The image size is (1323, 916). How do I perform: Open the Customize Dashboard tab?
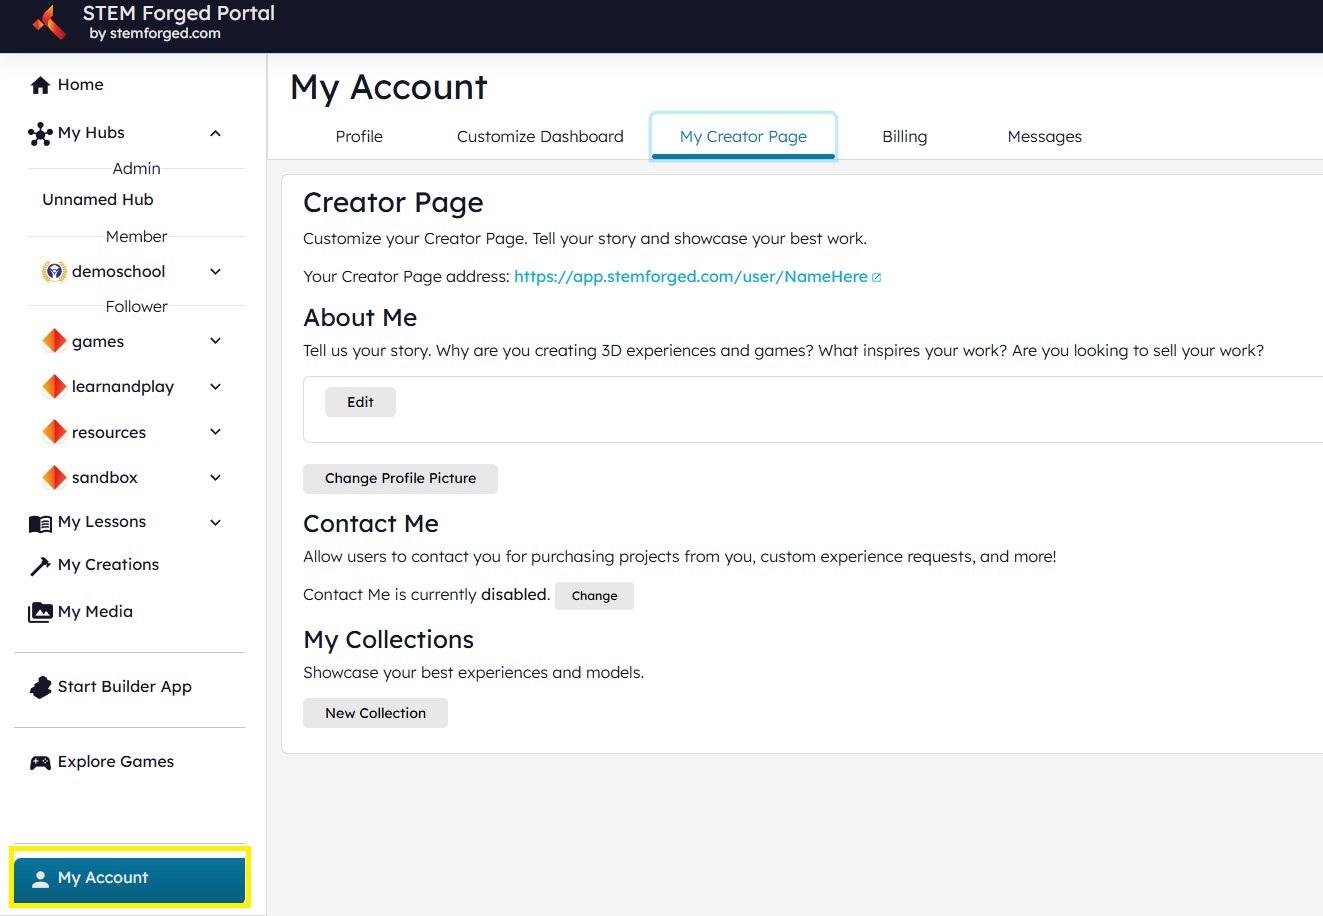pyautogui.click(x=540, y=136)
